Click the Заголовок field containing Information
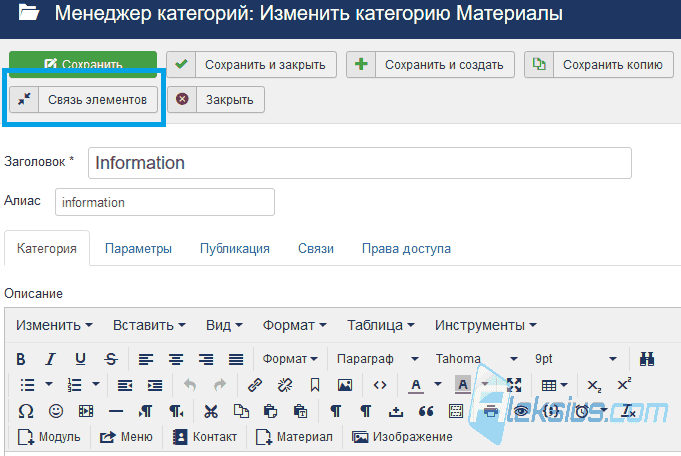681x456 pixels. [360, 163]
